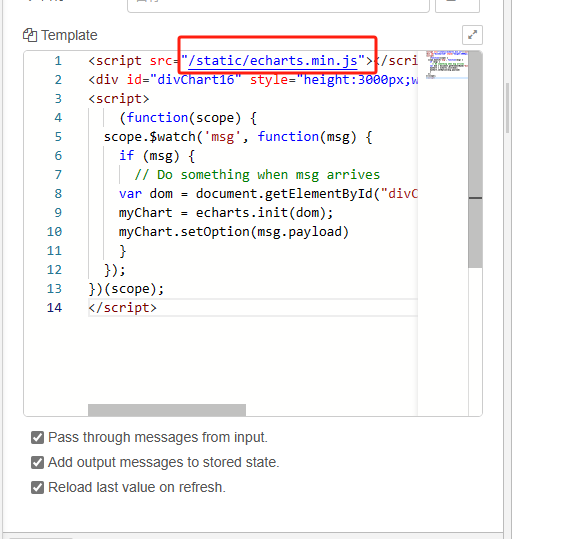The width and height of the screenshot is (562, 539).
Task: Place cursor on closing script tag line
Action: pyautogui.click(x=123, y=308)
